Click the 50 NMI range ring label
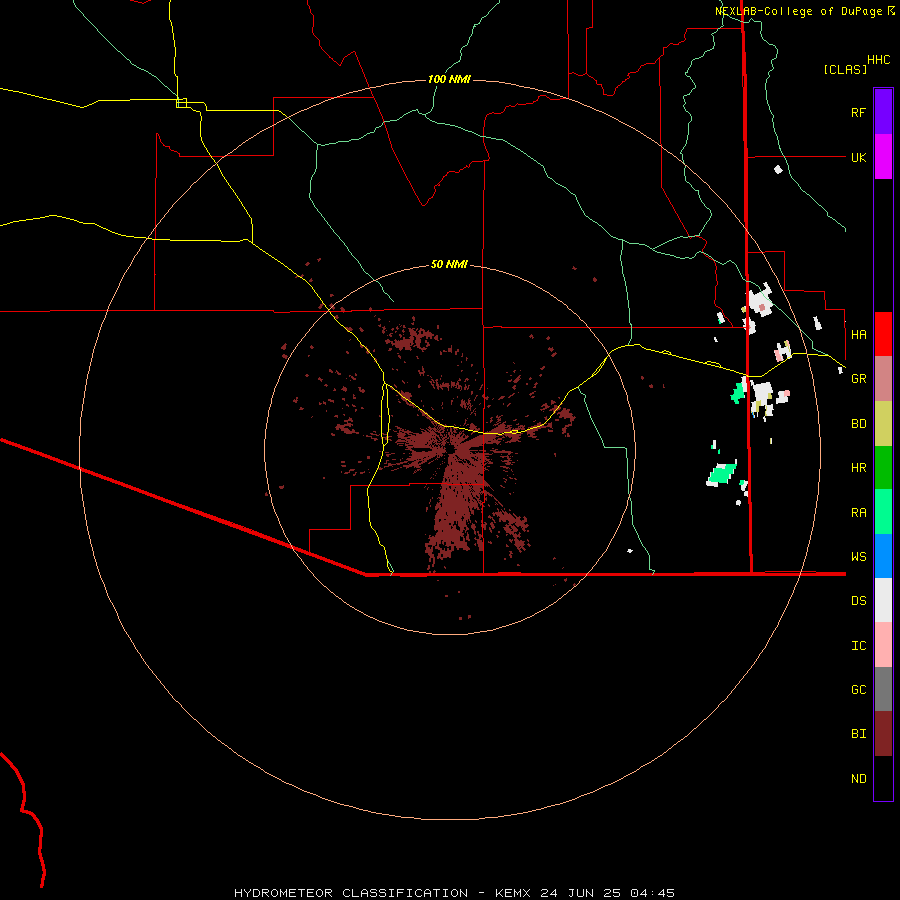Viewport: 900px width, 900px height. click(x=449, y=264)
